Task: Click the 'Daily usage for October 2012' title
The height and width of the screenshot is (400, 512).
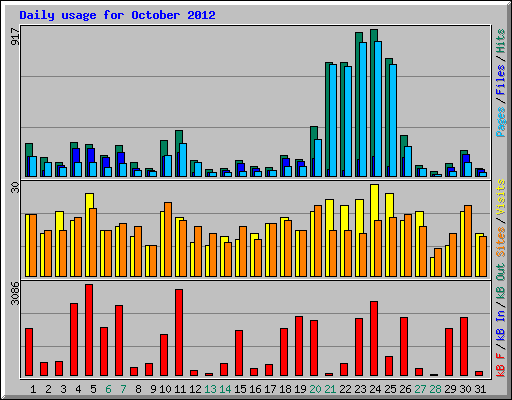Action: [117, 15]
